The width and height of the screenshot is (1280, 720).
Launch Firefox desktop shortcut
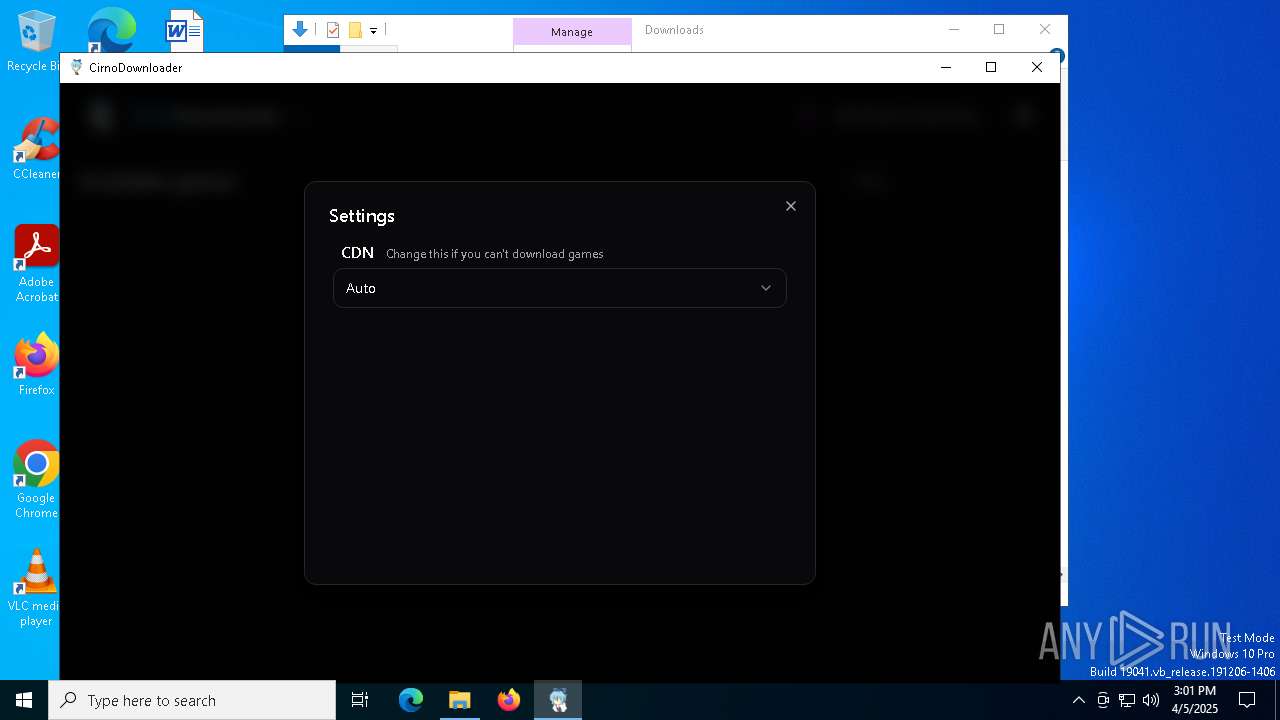[36, 365]
